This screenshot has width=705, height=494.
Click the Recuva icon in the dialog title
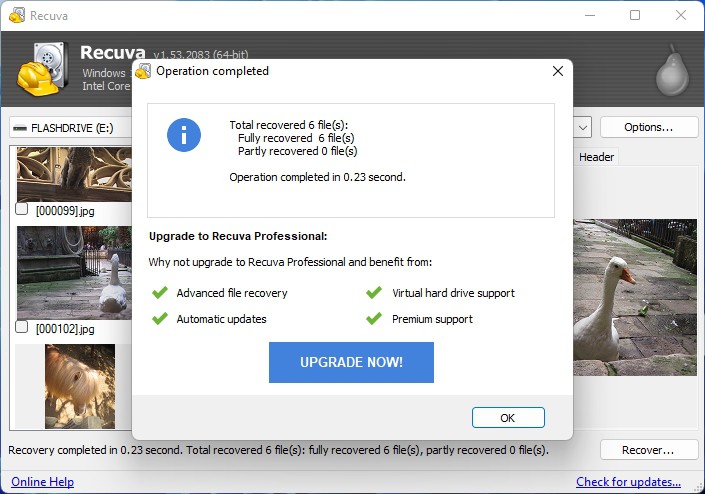pos(143,71)
